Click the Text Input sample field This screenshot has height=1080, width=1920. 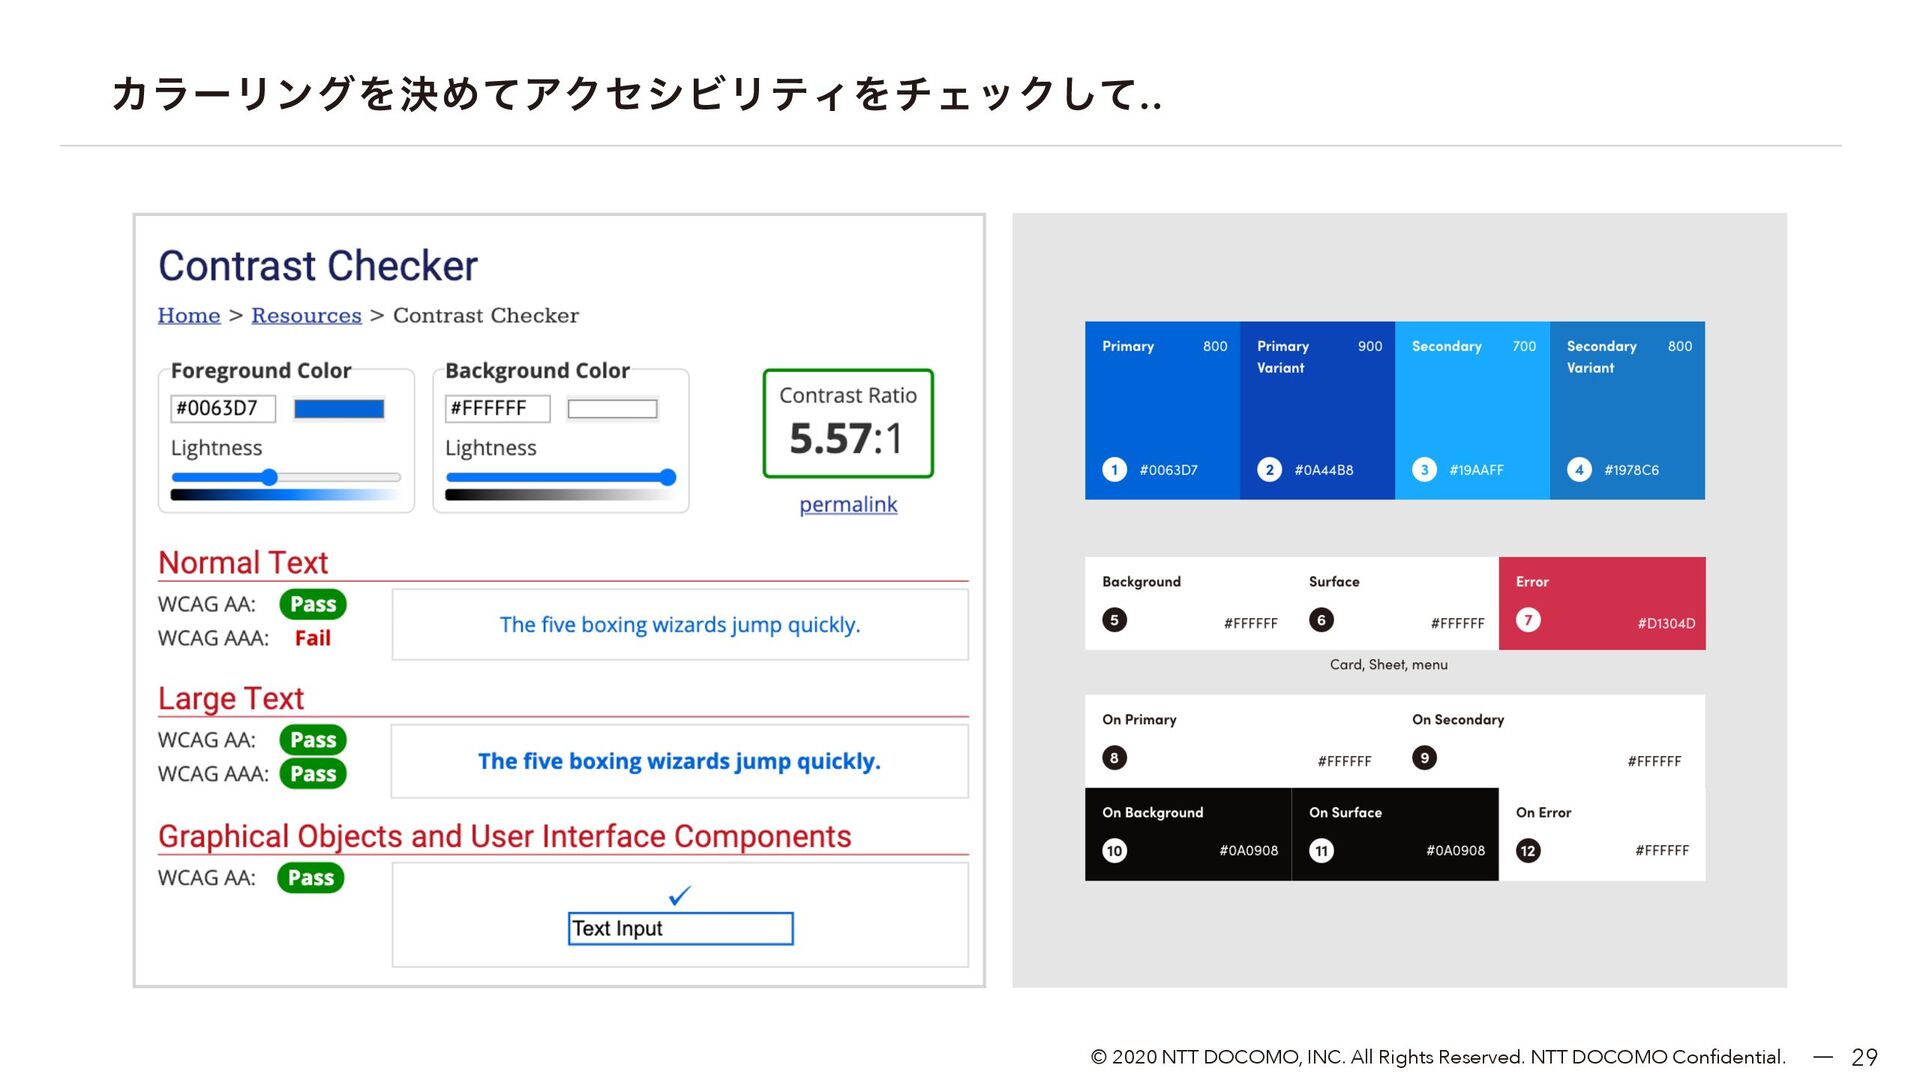(681, 929)
